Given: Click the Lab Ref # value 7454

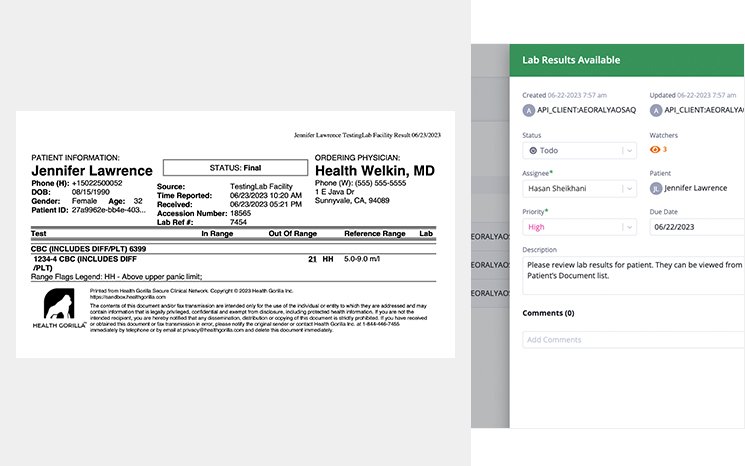Looking at the screenshot, I should point(239,222).
